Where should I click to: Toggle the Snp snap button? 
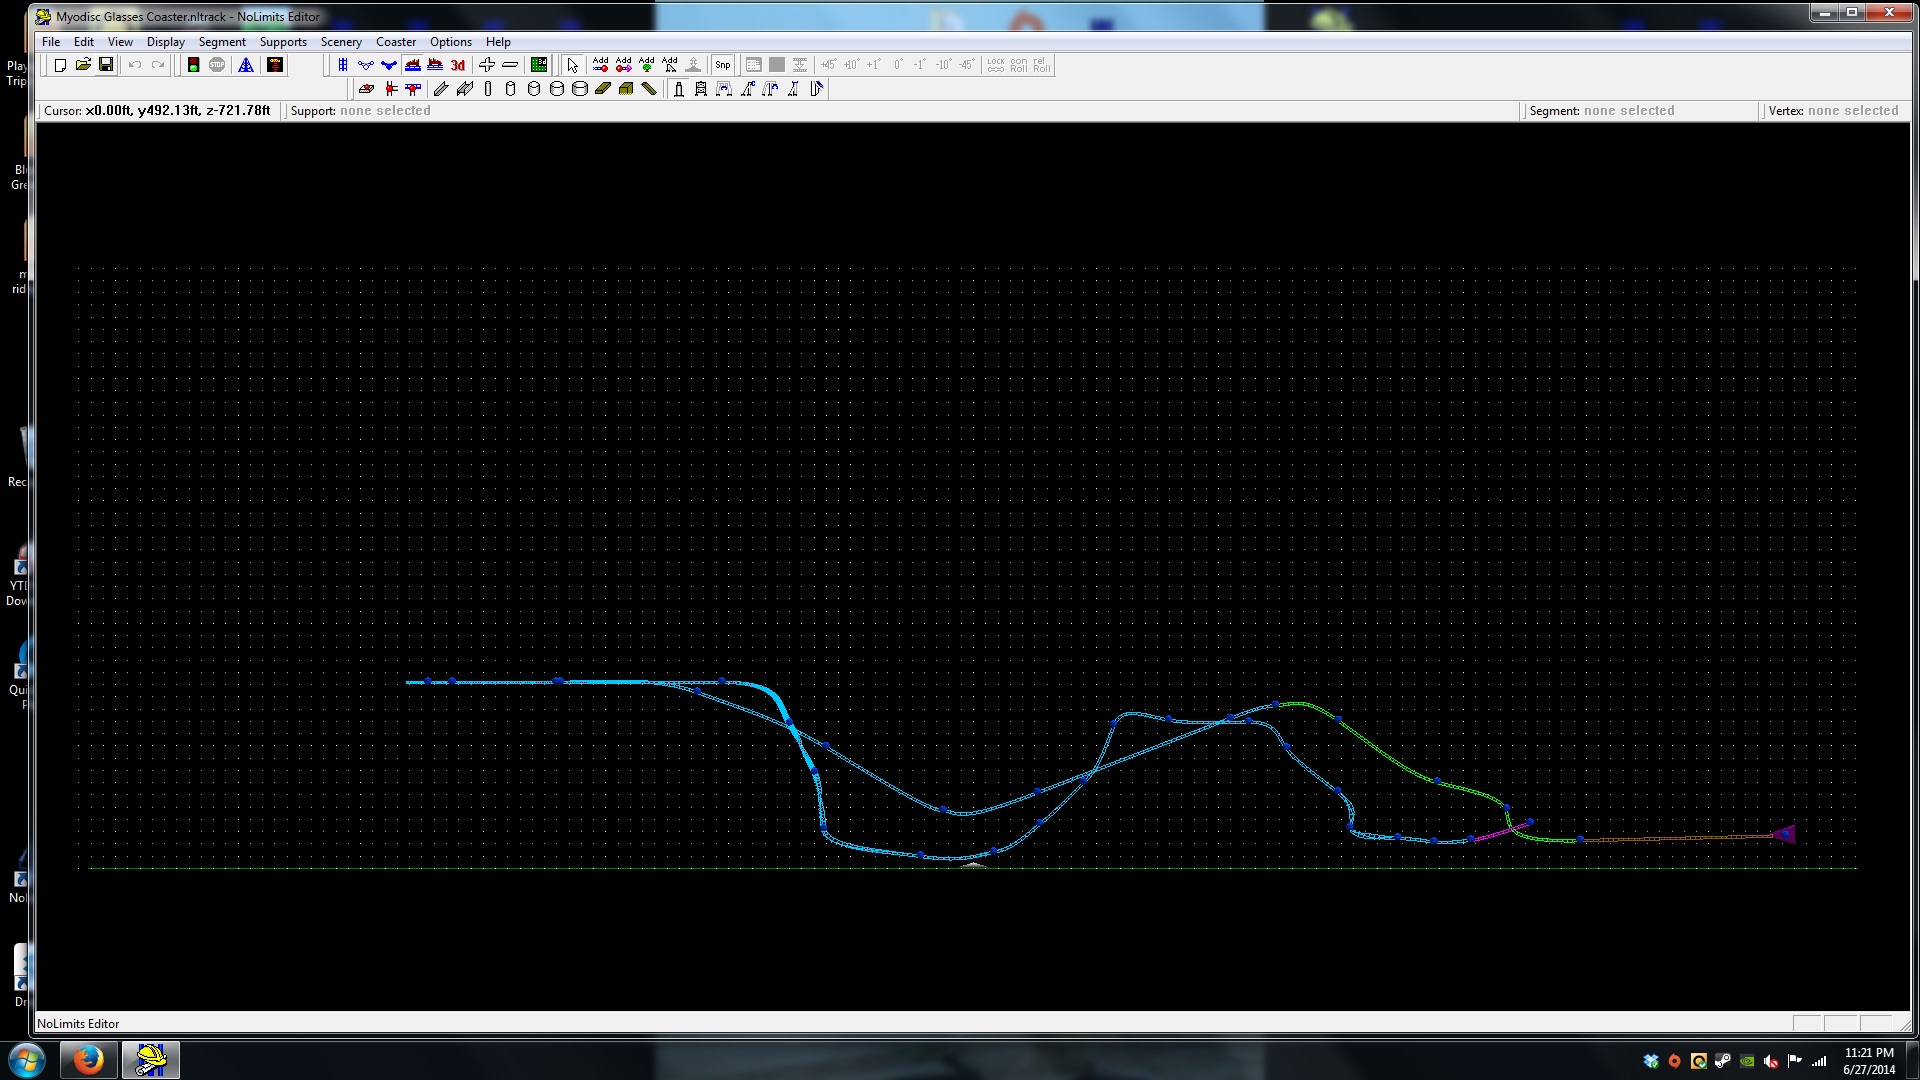click(722, 65)
